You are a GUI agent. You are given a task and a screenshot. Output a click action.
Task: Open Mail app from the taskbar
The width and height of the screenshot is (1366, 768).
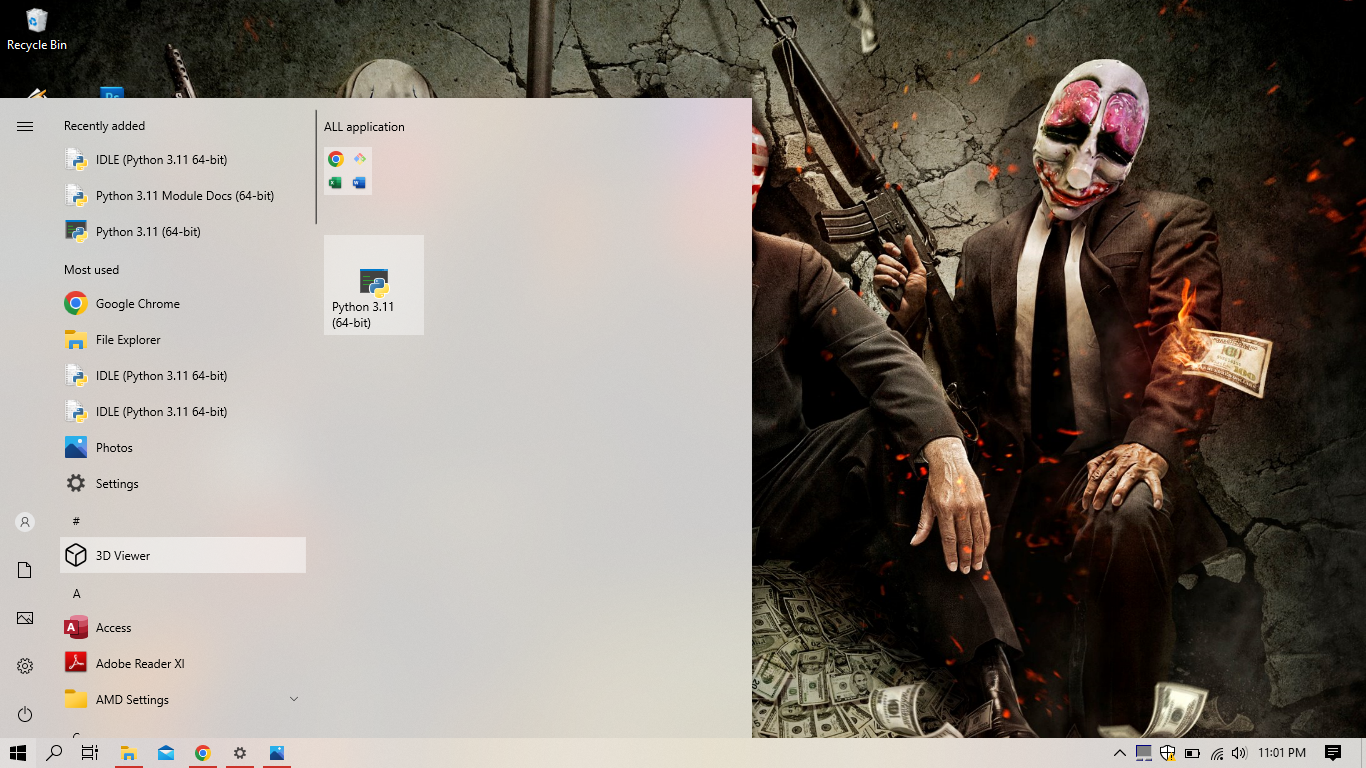(165, 753)
